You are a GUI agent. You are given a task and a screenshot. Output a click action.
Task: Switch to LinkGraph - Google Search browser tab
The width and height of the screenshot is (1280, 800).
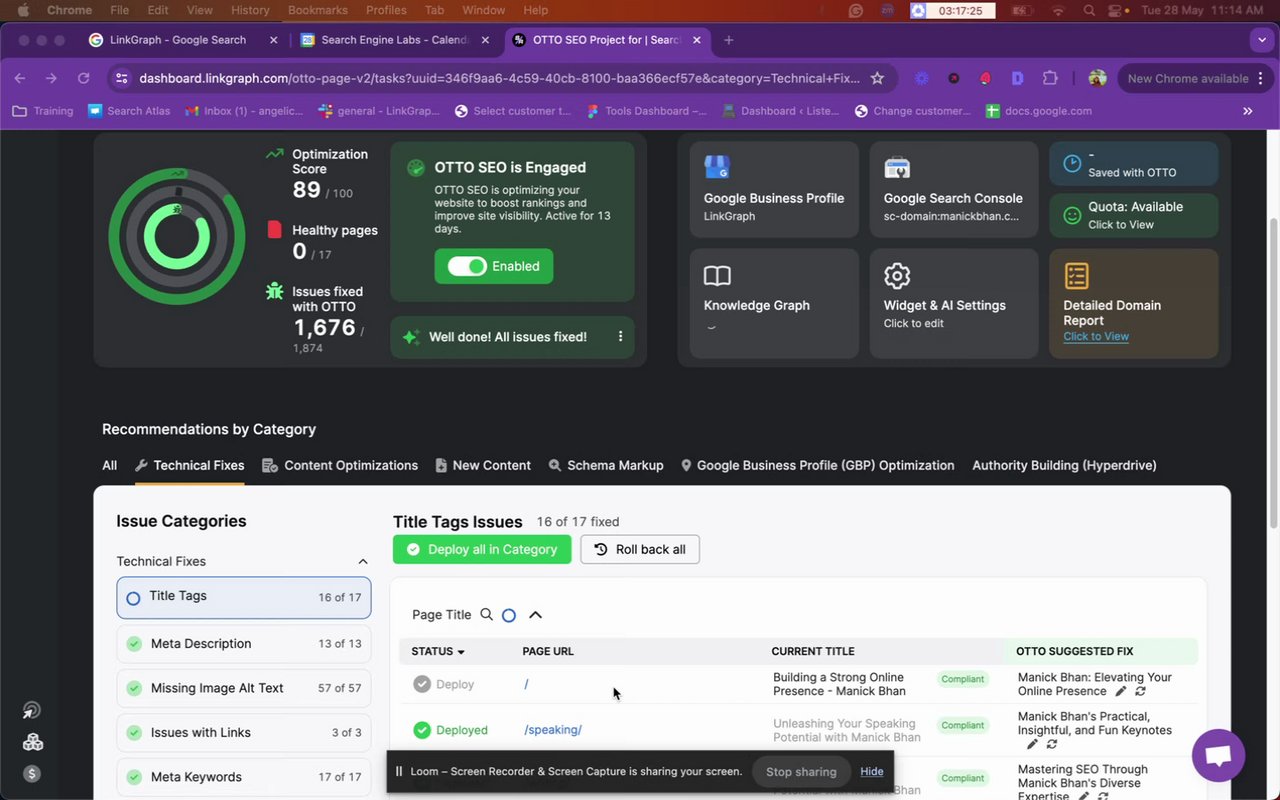183,40
